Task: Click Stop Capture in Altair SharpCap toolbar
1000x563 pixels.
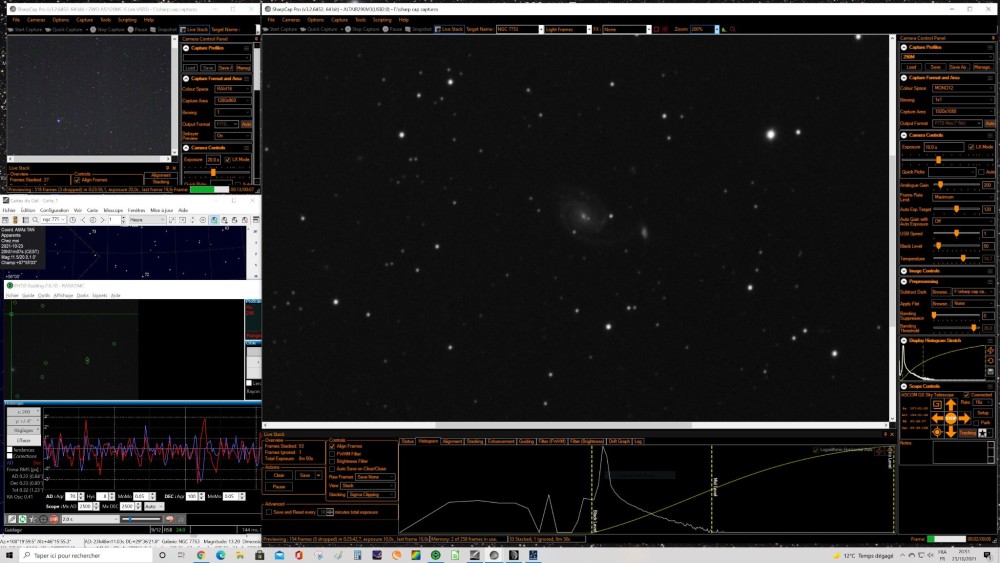Action: [x=362, y=29]
